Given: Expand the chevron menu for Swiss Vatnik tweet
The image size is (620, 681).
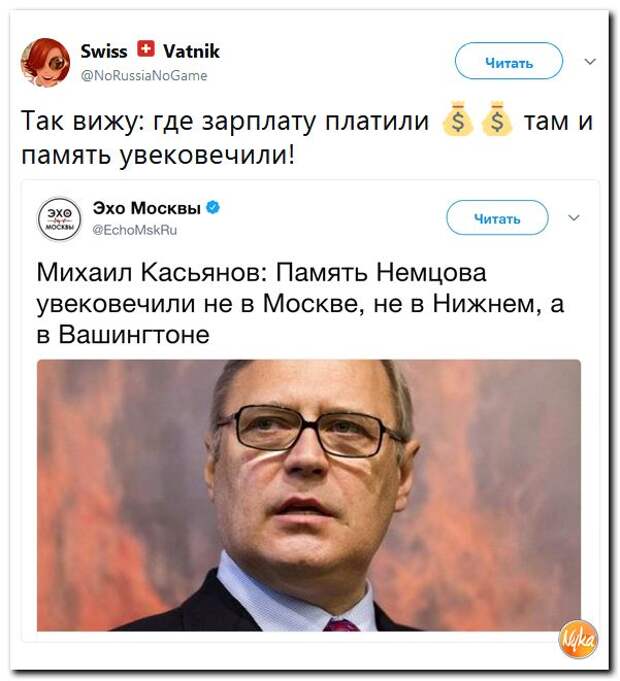Looking at the screenshot, I should click(x=590, y=61).
